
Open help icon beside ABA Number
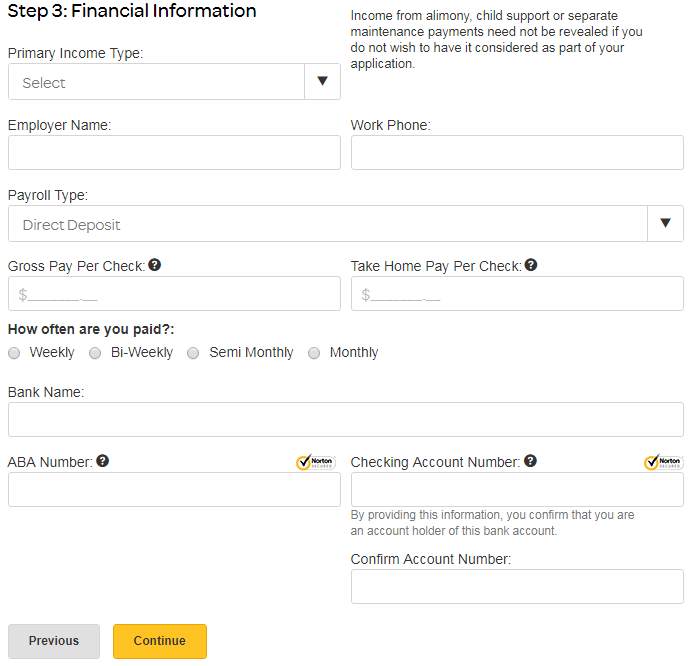click(x=103, y=461)
